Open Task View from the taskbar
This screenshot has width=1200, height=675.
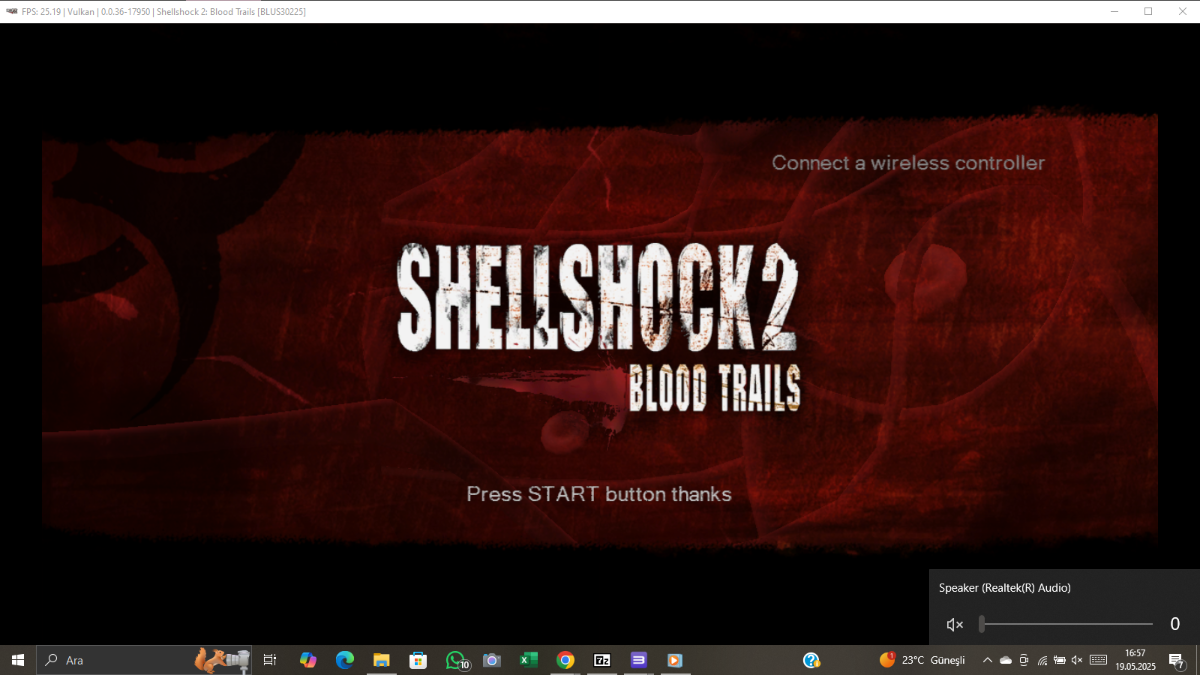(270, 660)
